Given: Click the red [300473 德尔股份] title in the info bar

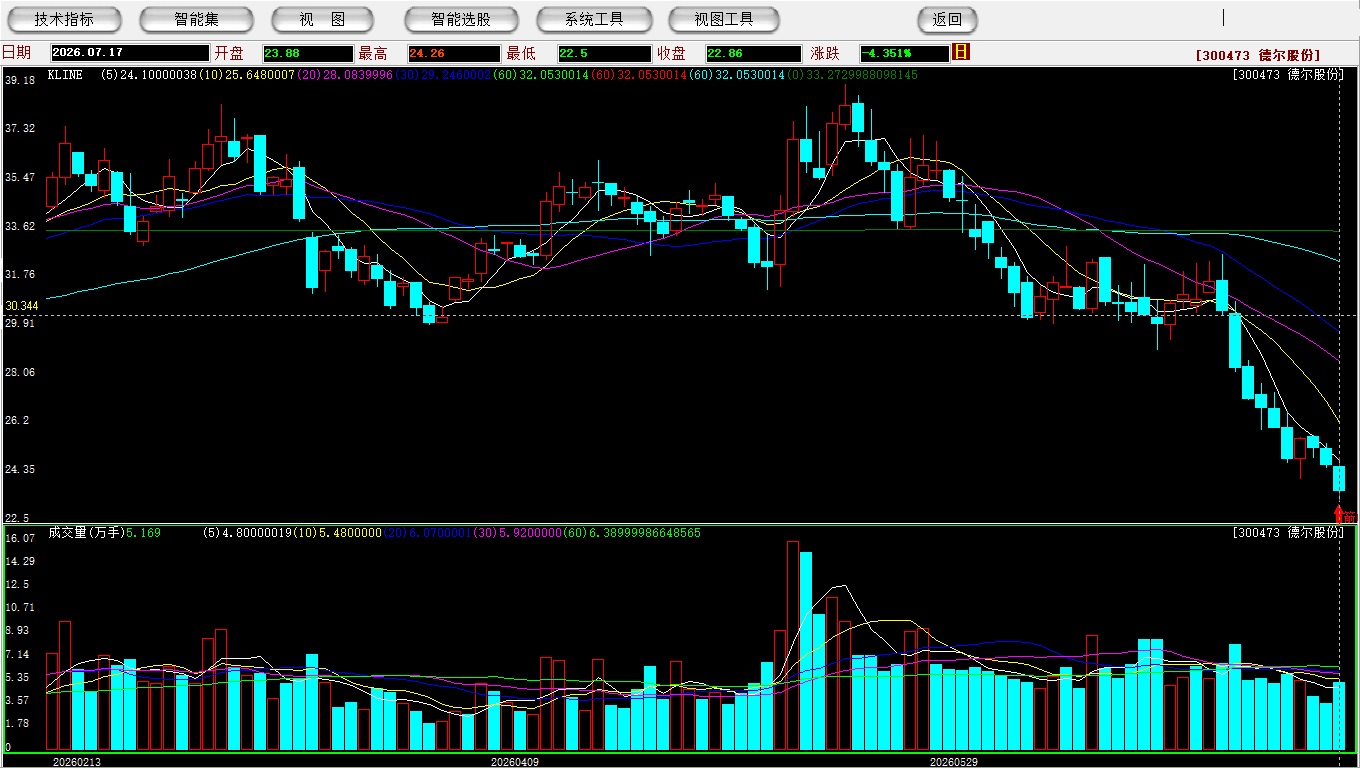Looking at the screenshot, I should [x=1258, y=55].
